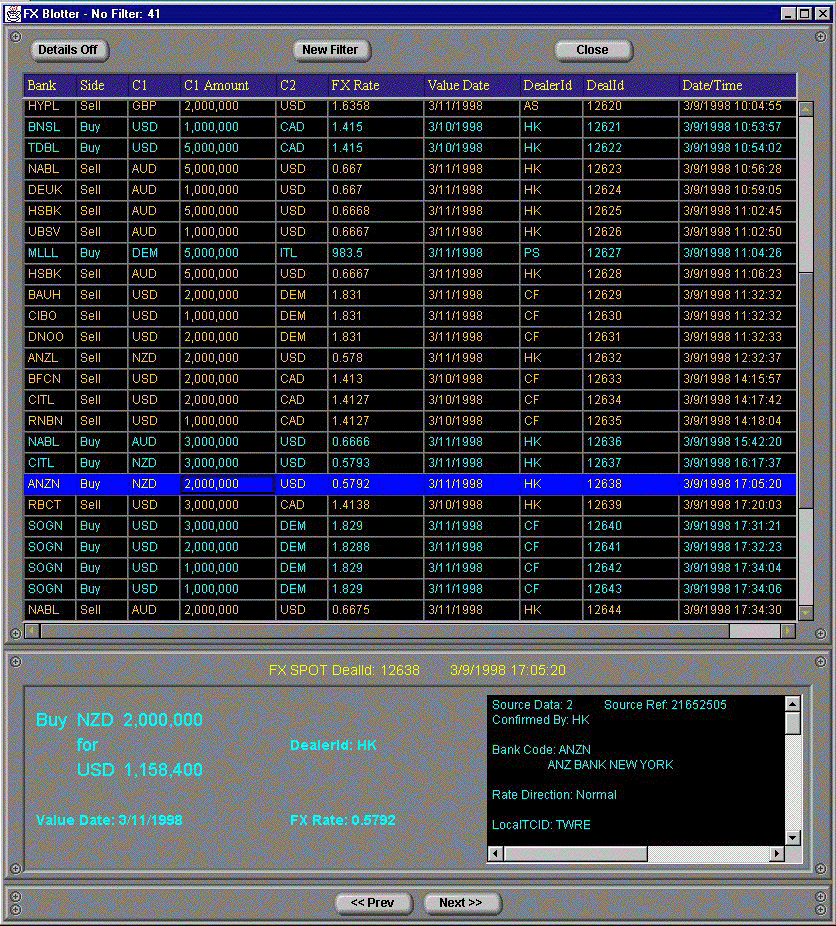836x926 pixels.
Task: Click the Details Off button
Action: (69, 50)
